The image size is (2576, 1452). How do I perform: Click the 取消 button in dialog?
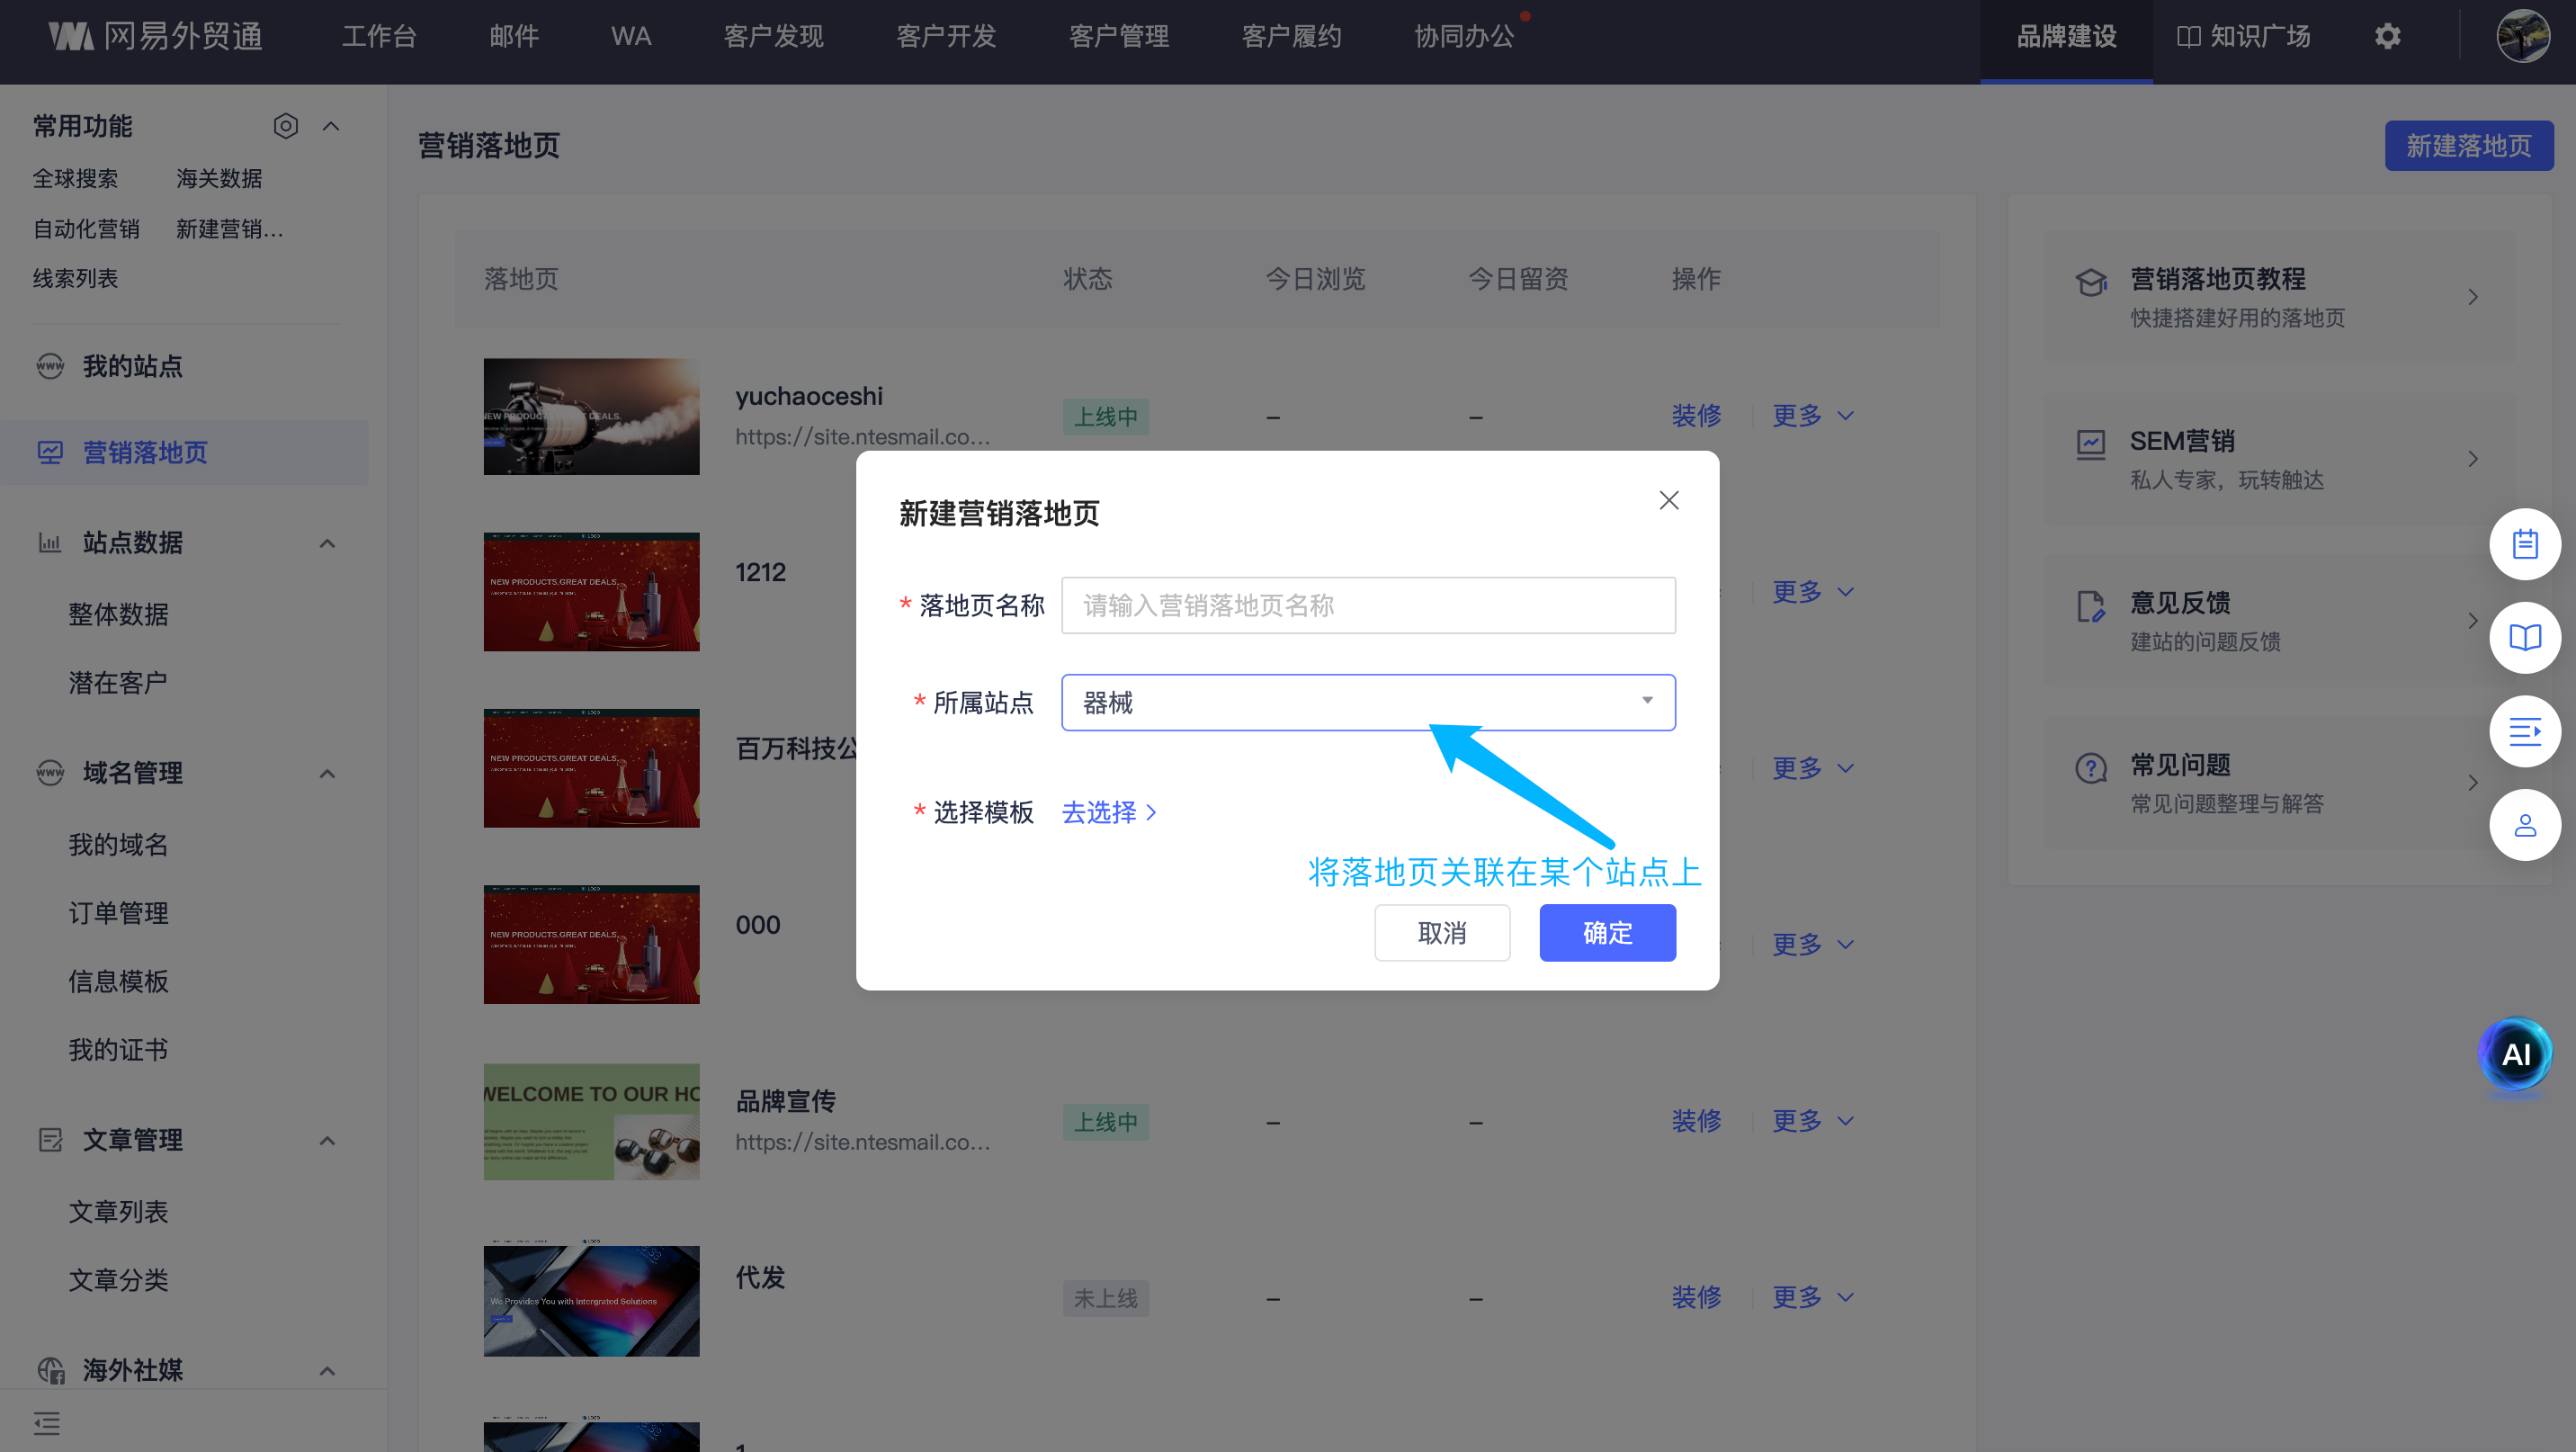tap(1441, 932)
